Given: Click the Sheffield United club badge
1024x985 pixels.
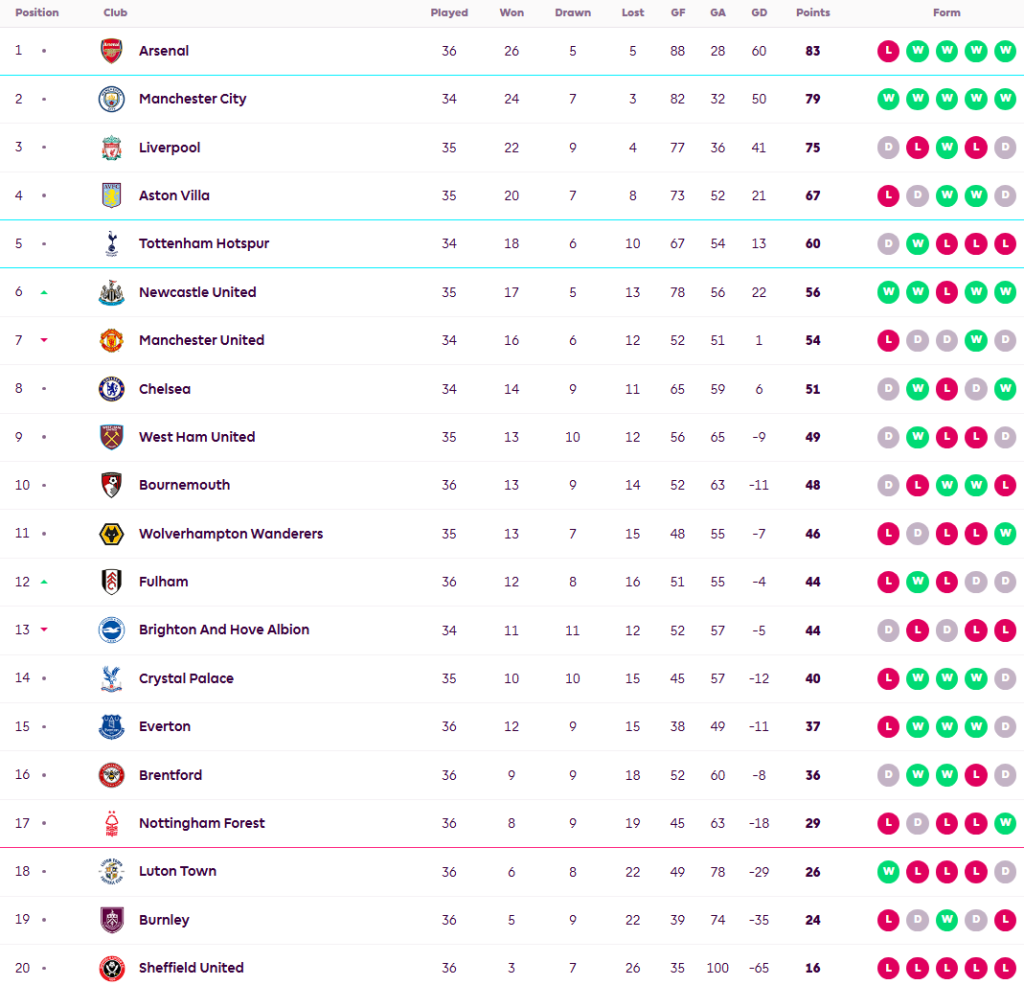Looking at the screenshot, I should pos(111,968).
